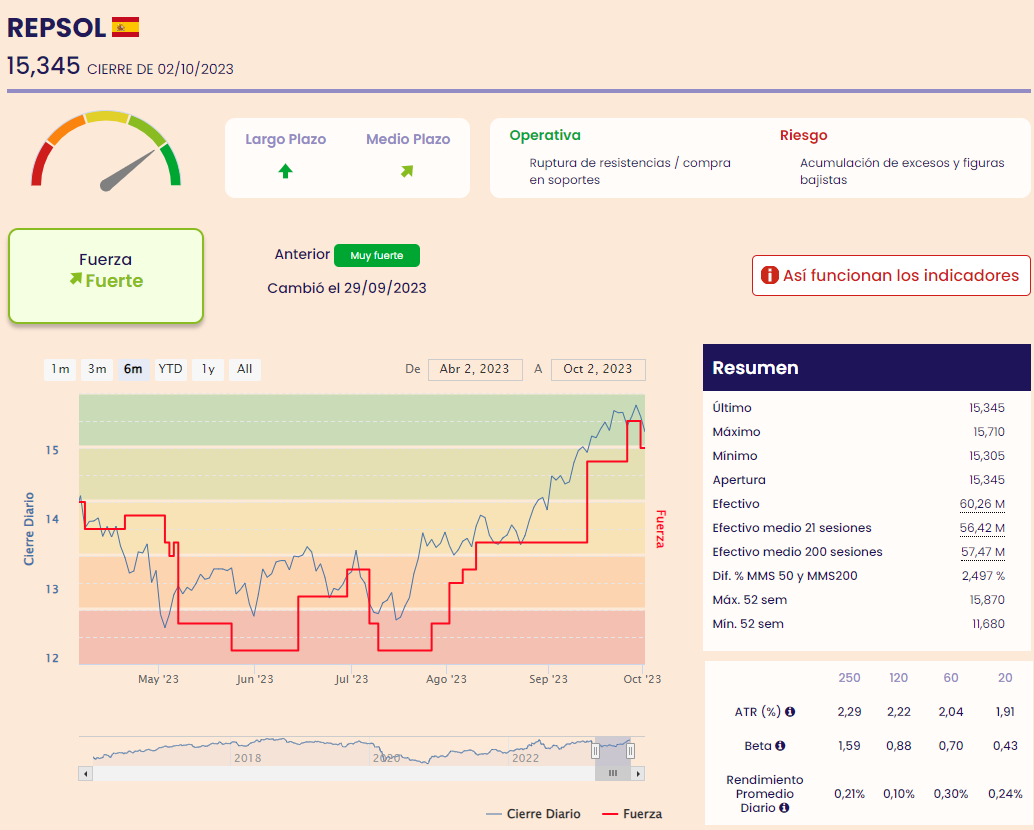The image size is (1034, 830).
Task: Click the Medio Plazo diagonal arrow icon
Action: [x=407, y=171]
